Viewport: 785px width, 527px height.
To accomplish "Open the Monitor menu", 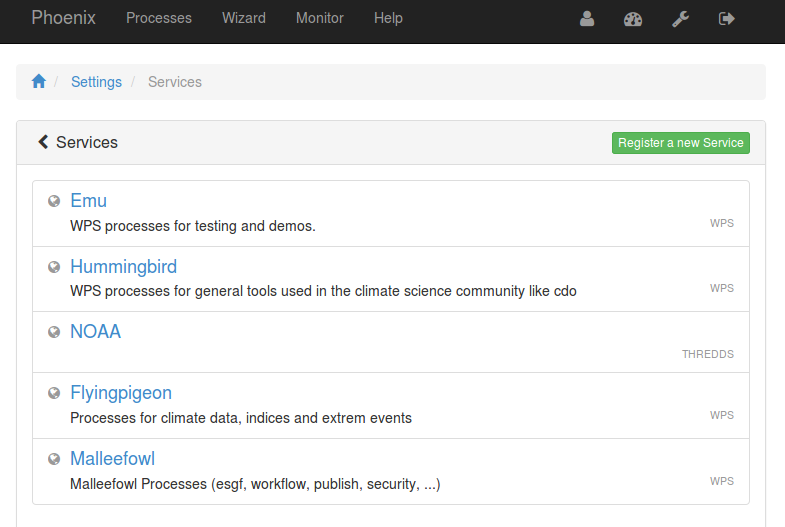I will click(x=319, y=18).
